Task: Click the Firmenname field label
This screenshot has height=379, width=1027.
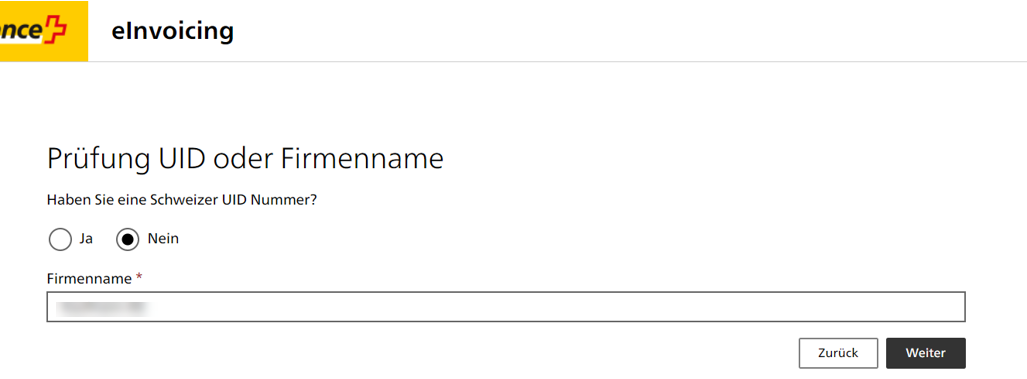Action: point(89,279)
